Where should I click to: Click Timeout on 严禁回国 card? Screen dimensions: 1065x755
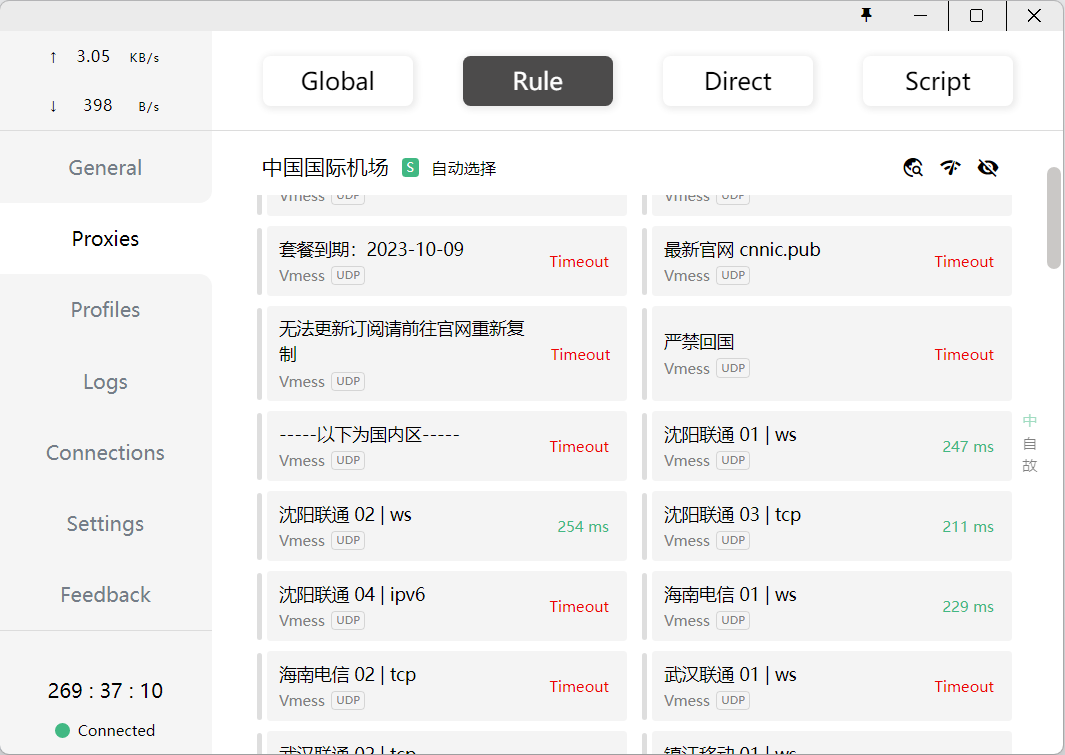coord(964,354)
